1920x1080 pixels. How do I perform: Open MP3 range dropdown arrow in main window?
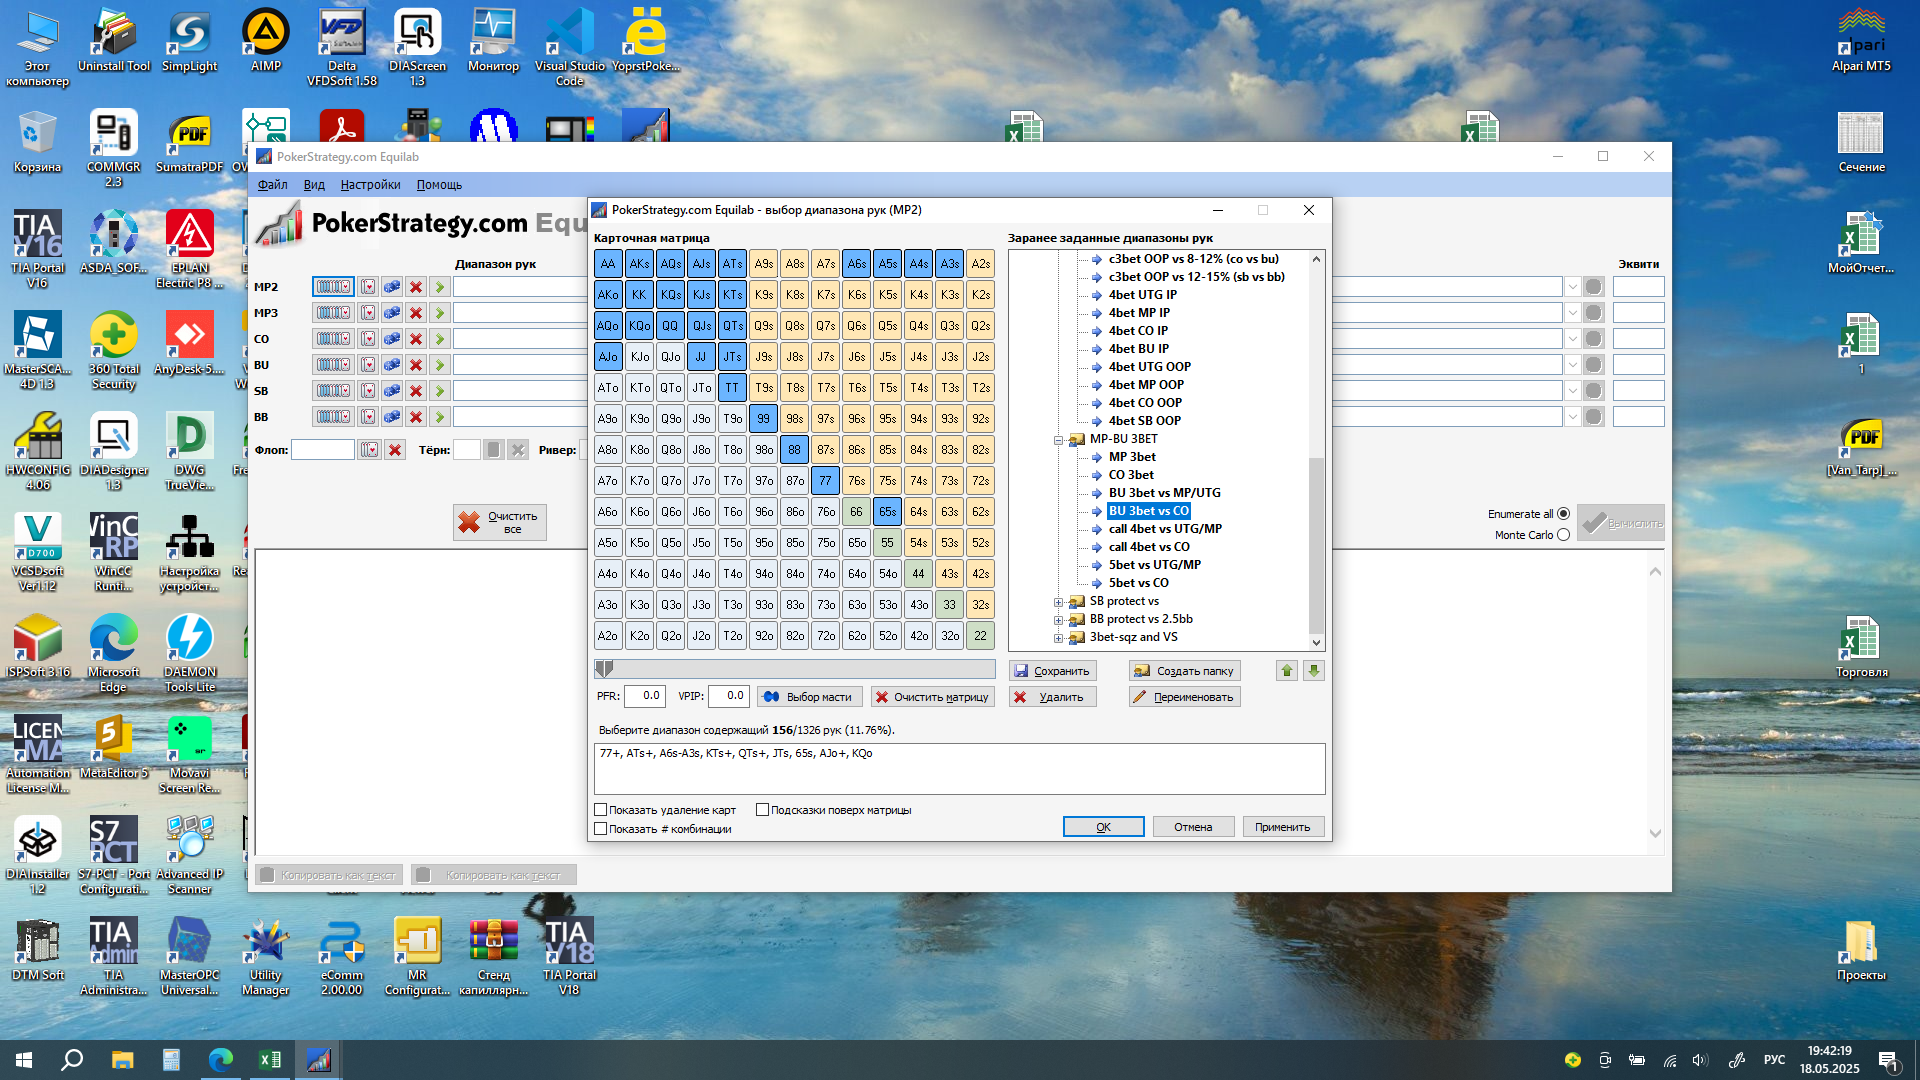click(1572, 313)
